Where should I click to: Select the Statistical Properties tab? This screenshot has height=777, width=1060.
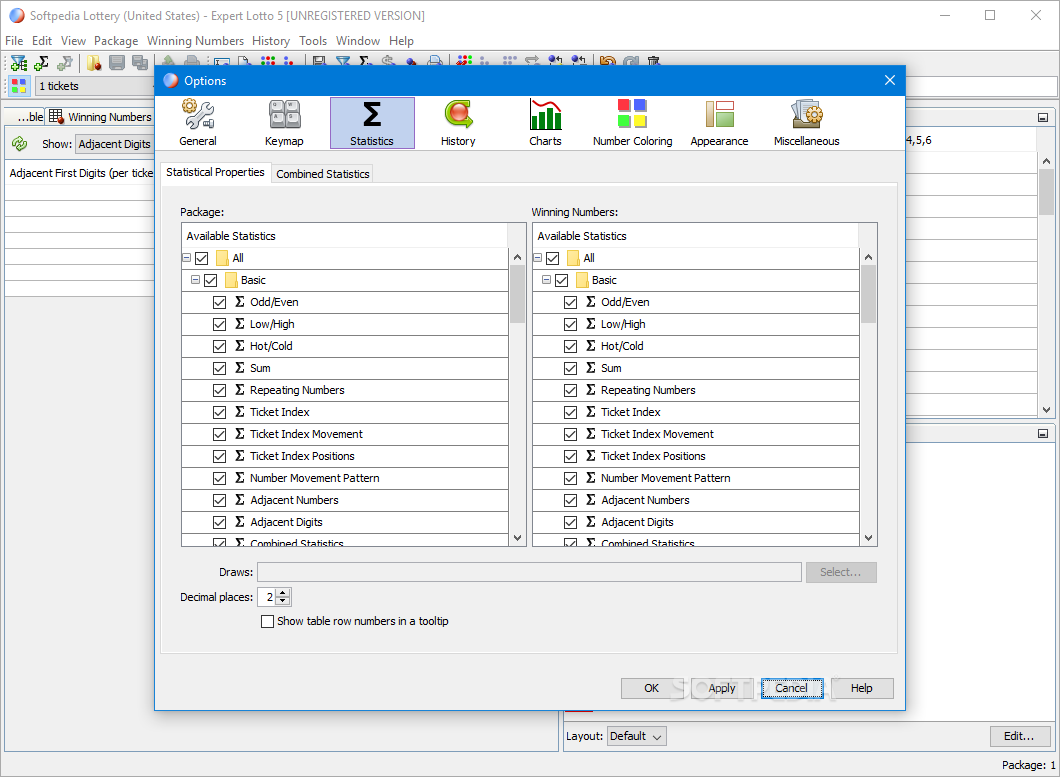(215, 172)
